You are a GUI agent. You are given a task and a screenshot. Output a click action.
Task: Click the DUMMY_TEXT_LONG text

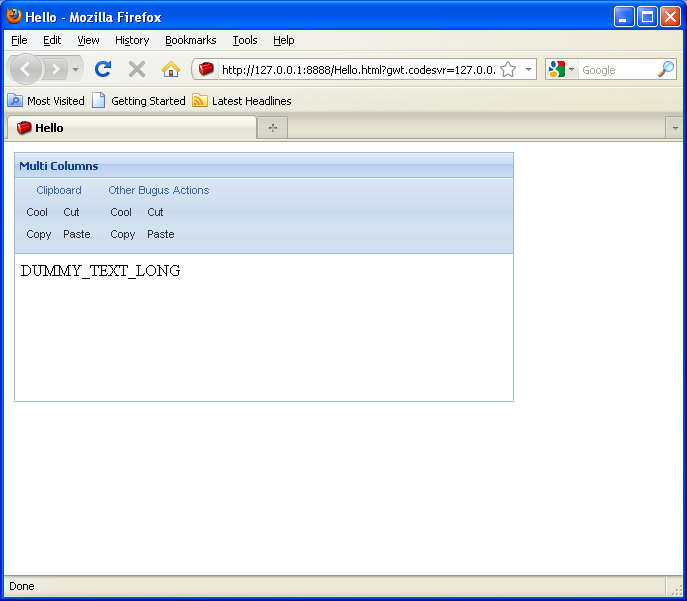(x=100, y=271)
